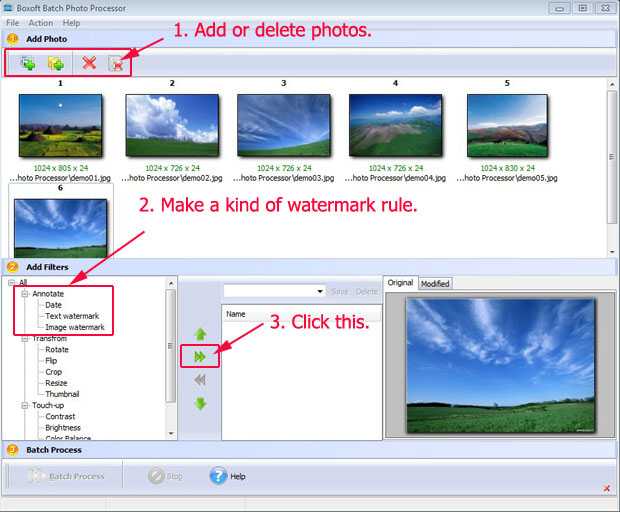Click the add photo folder icon
Screen dimensions: 620x512
coord(56,63)
